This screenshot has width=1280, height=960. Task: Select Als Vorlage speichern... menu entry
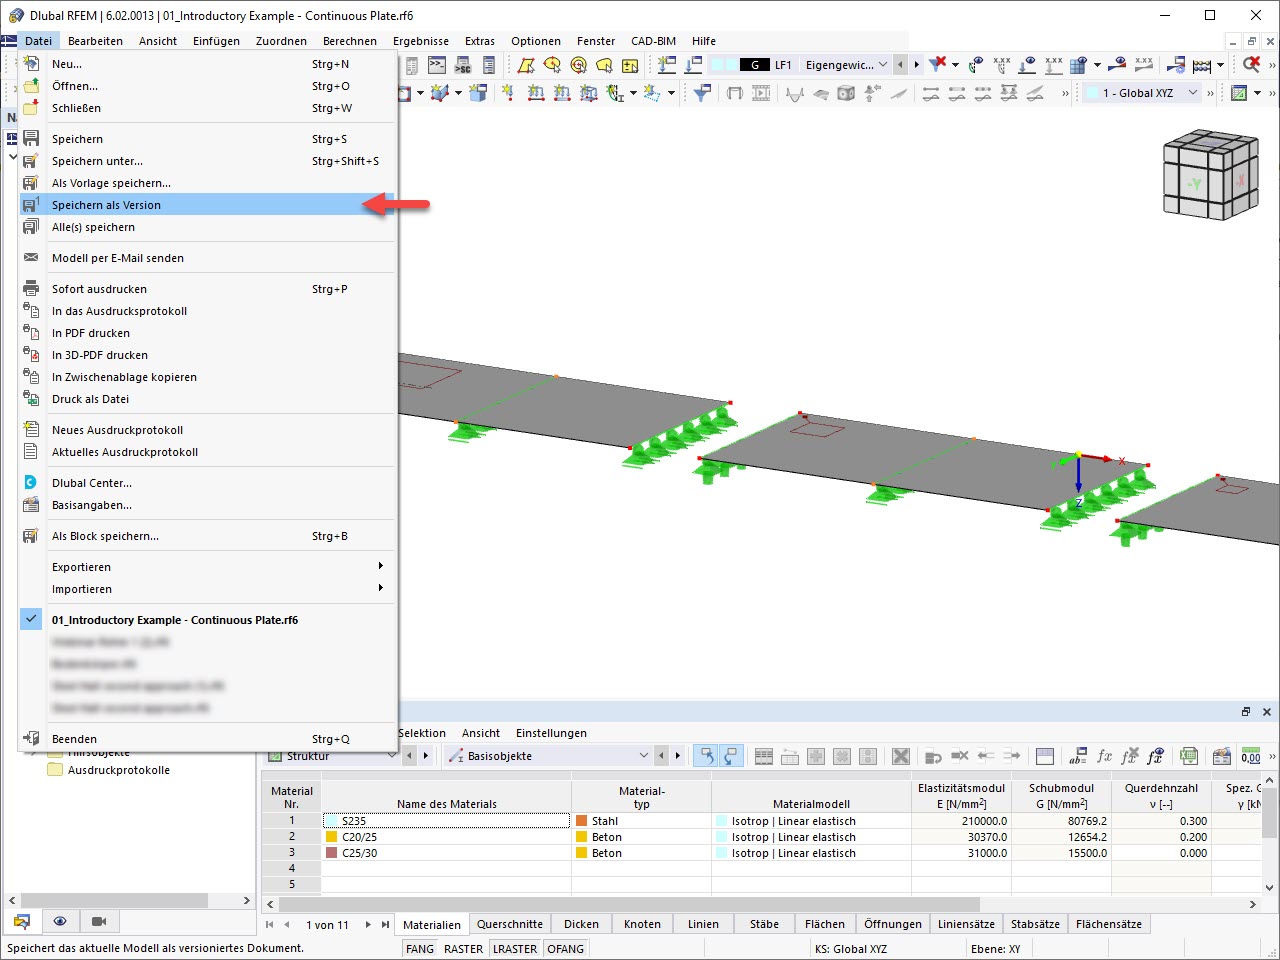point(208,183)
